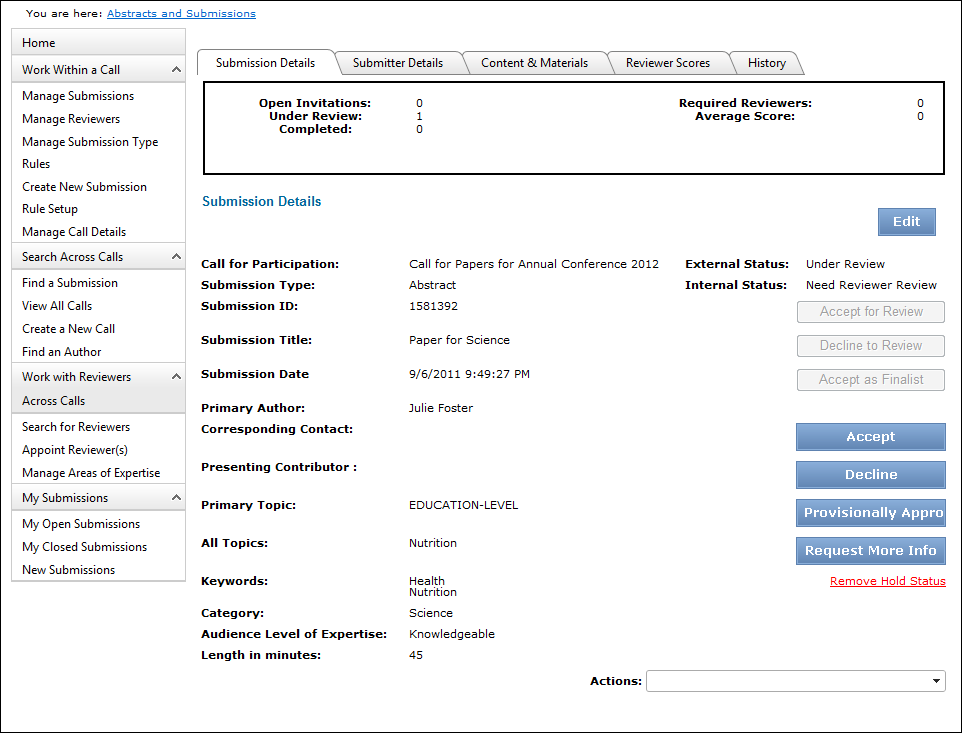962x733 pixels.
Task: Open the History tab
Action: 766,63
